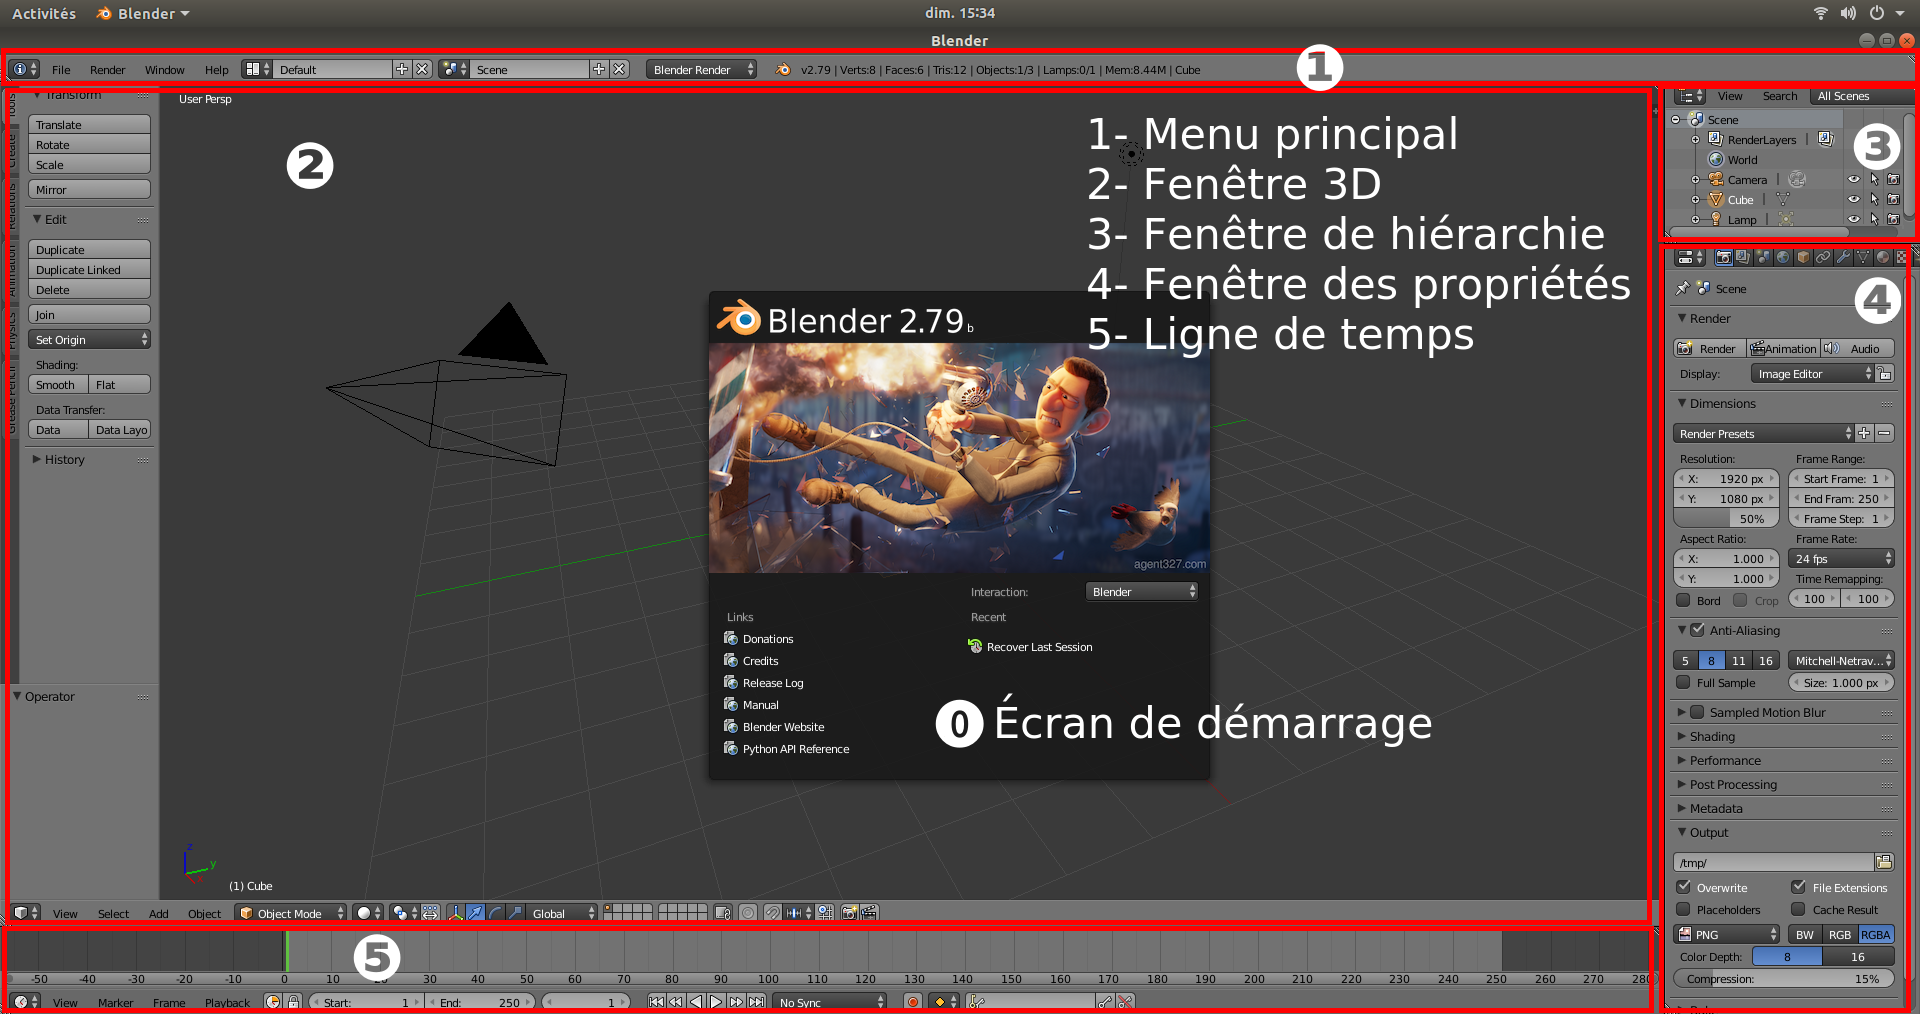
Task: Open the Interaction Blender dropdown on splash screen
Action: point(1142,592)
